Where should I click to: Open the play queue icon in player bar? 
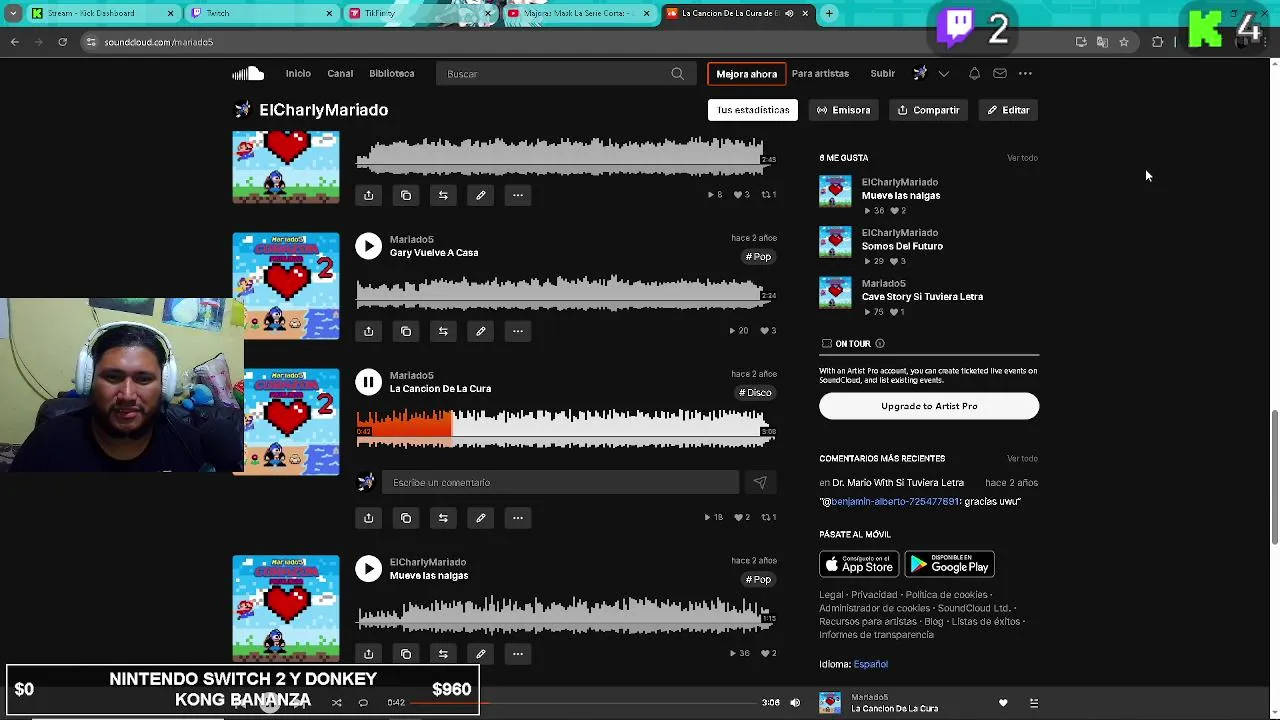click(x=1033, y=703)
